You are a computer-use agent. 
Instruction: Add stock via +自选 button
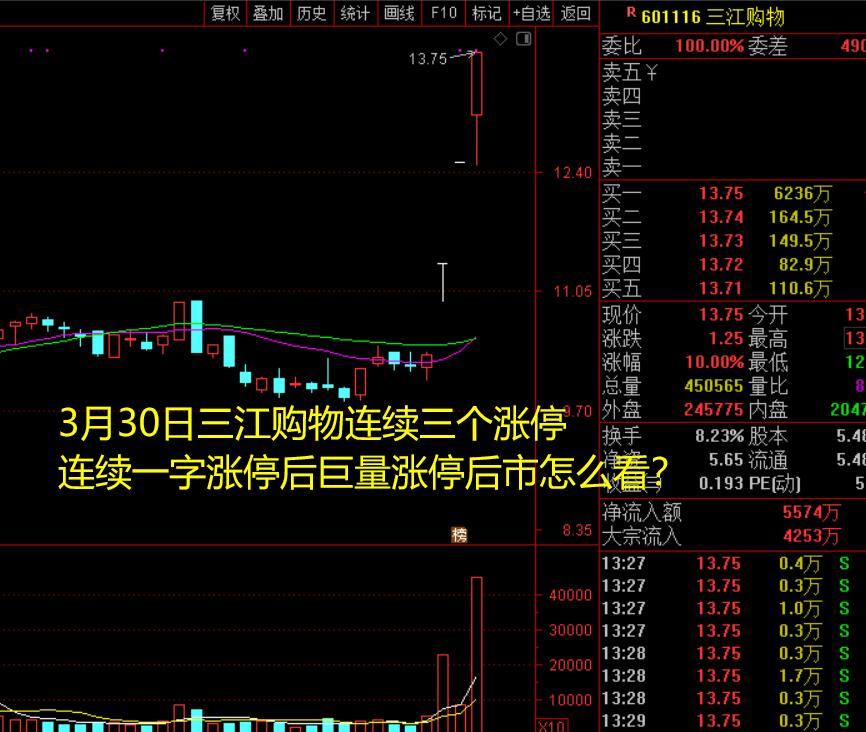[531, 13]
